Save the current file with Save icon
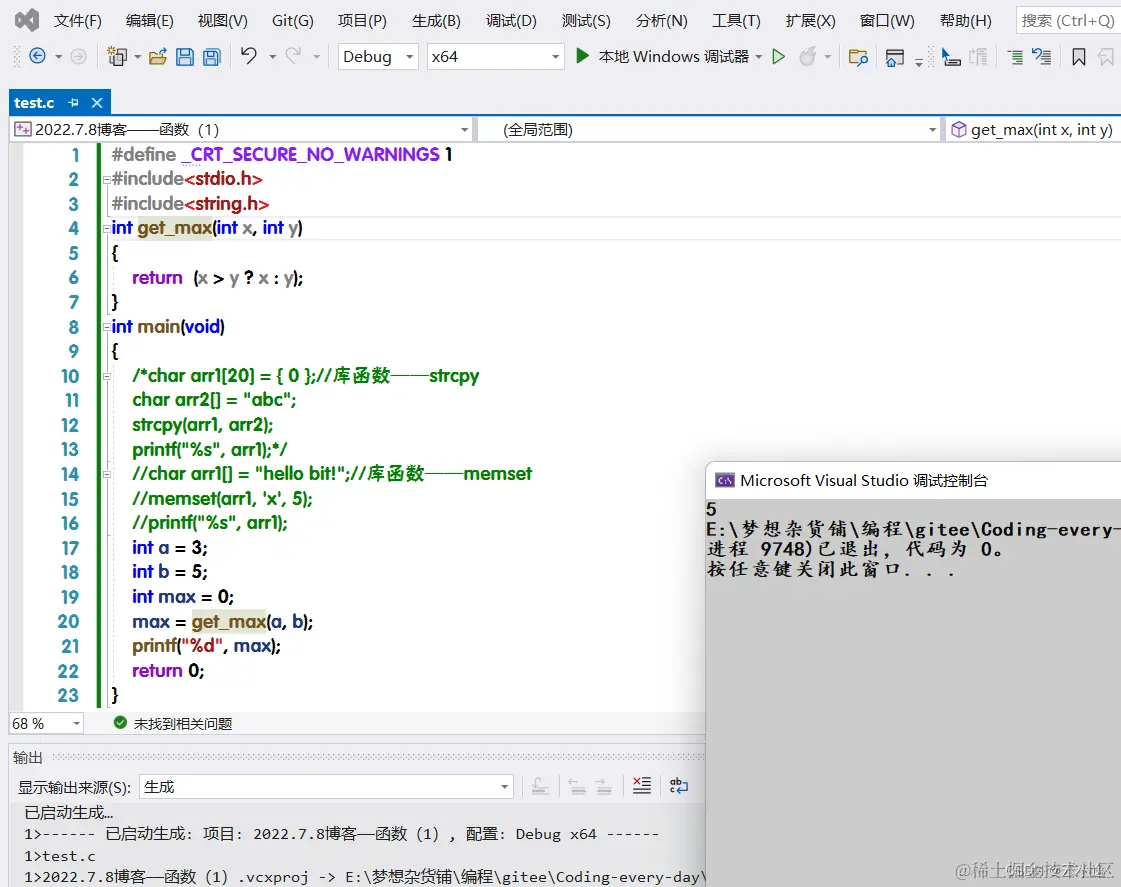The width and height of the screenshot is (1121, 887). pos(184,56)
